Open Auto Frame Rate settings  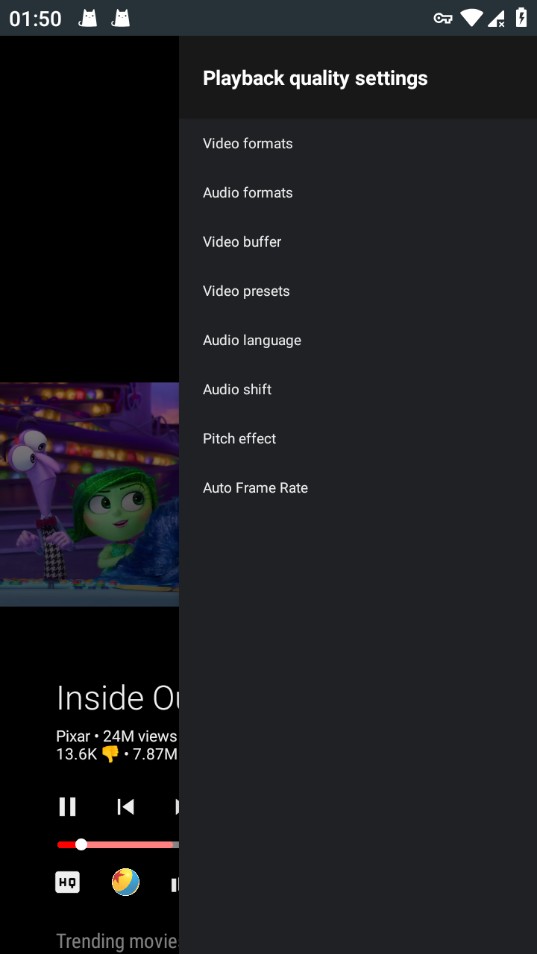click(x=358, y=488)
